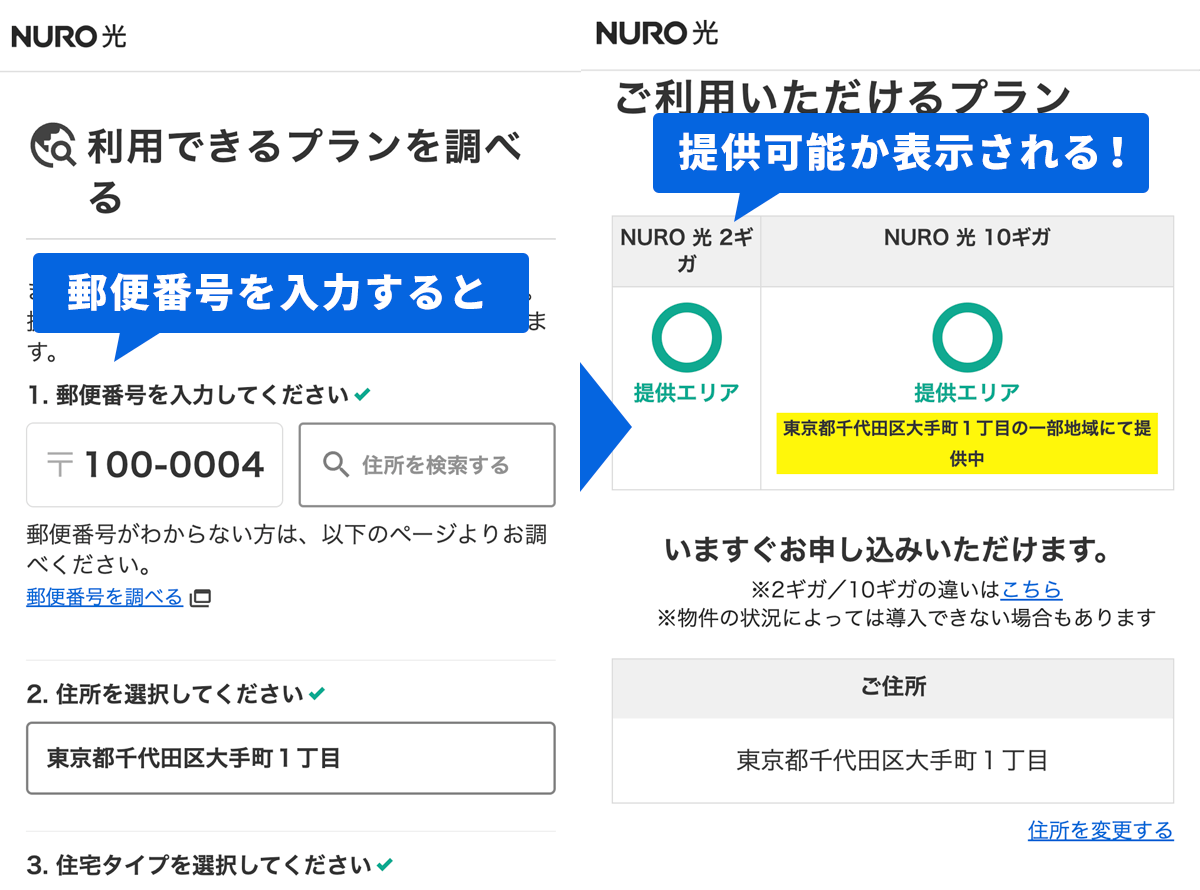Viewport: 1200px width, 890px height.
Task: Click the magnifier icon in 住所を検索する button
Action: click(336, 465)
